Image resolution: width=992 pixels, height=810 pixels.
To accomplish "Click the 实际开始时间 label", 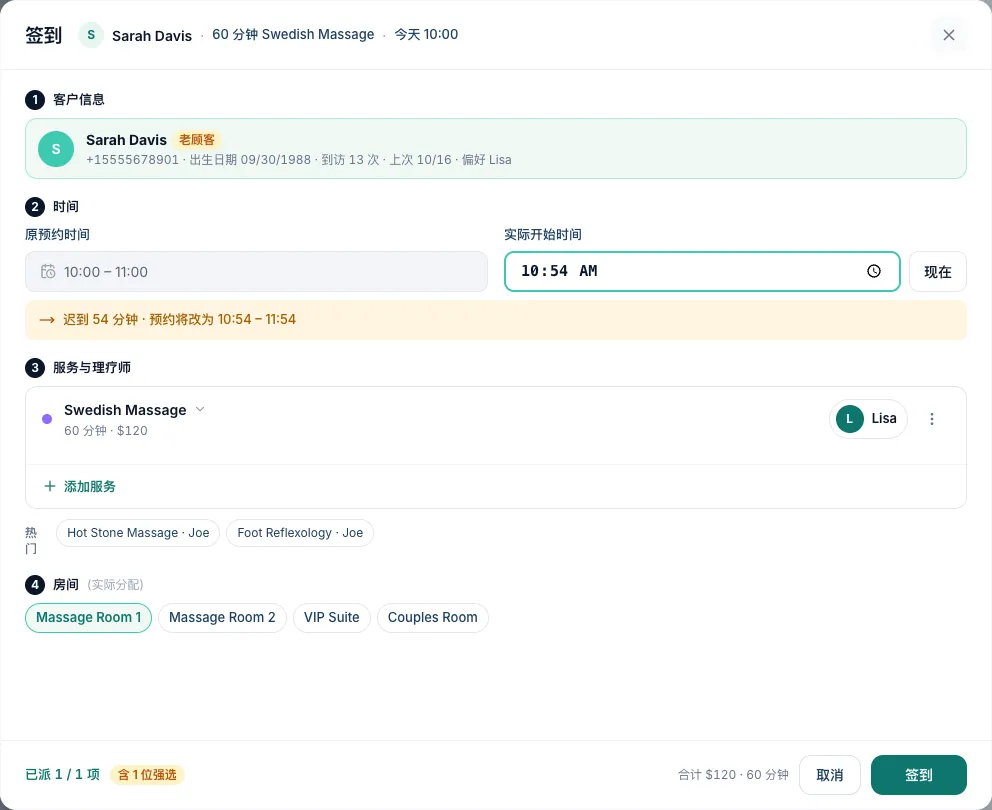I will point(543,235).
